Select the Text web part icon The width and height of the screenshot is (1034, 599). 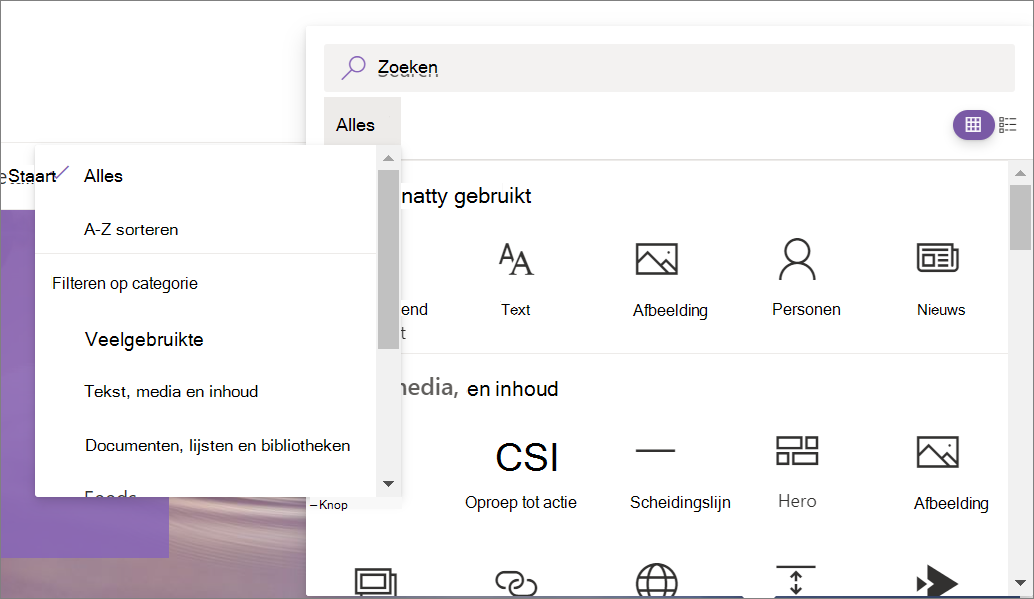516,259
